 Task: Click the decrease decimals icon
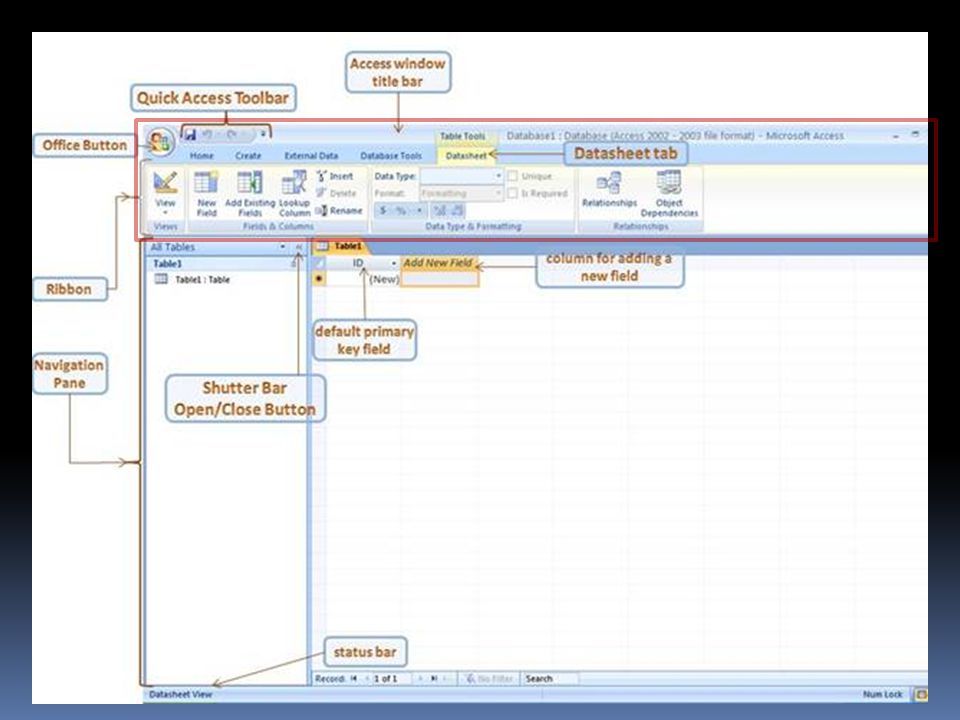tap(458, 211)
